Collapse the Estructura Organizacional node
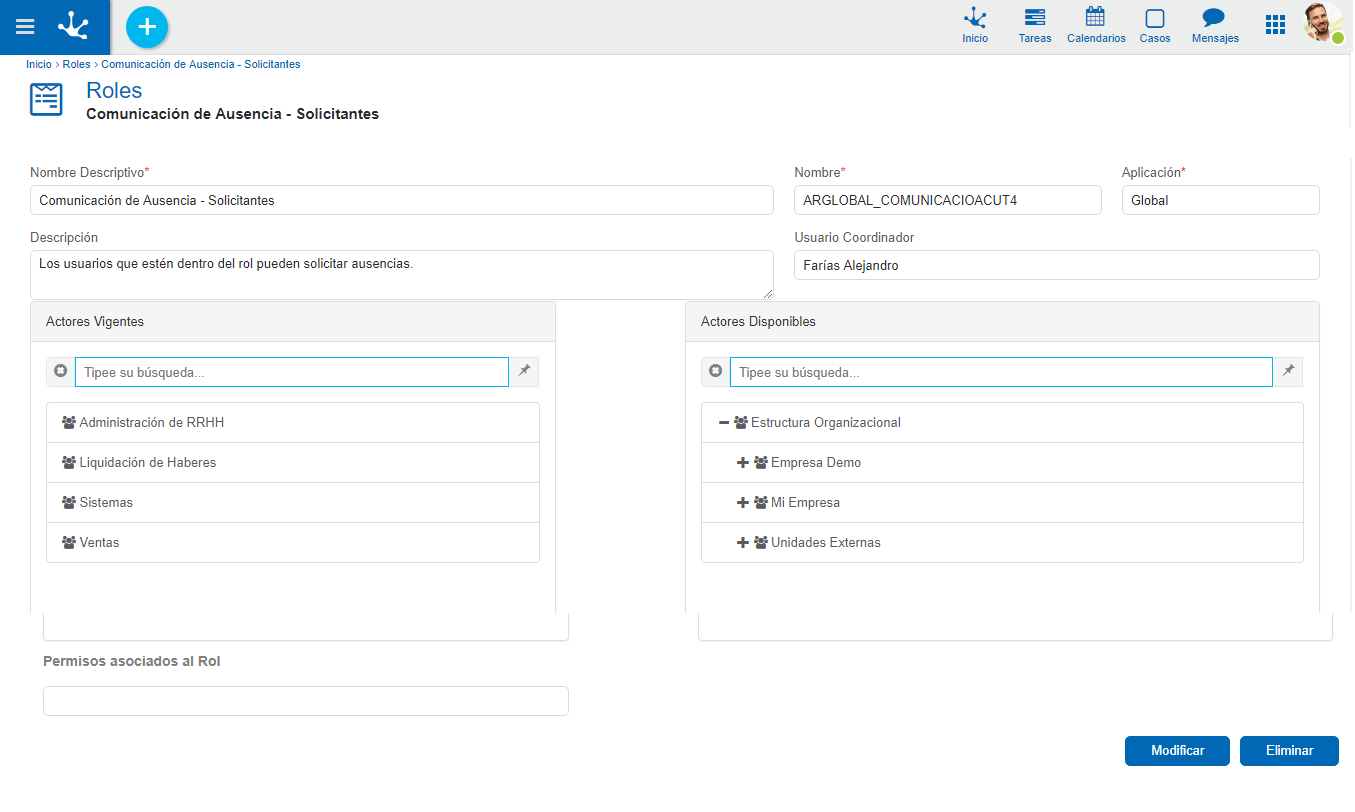The width and height of the screenshot is (1355, 812). (x=724, y=423)
